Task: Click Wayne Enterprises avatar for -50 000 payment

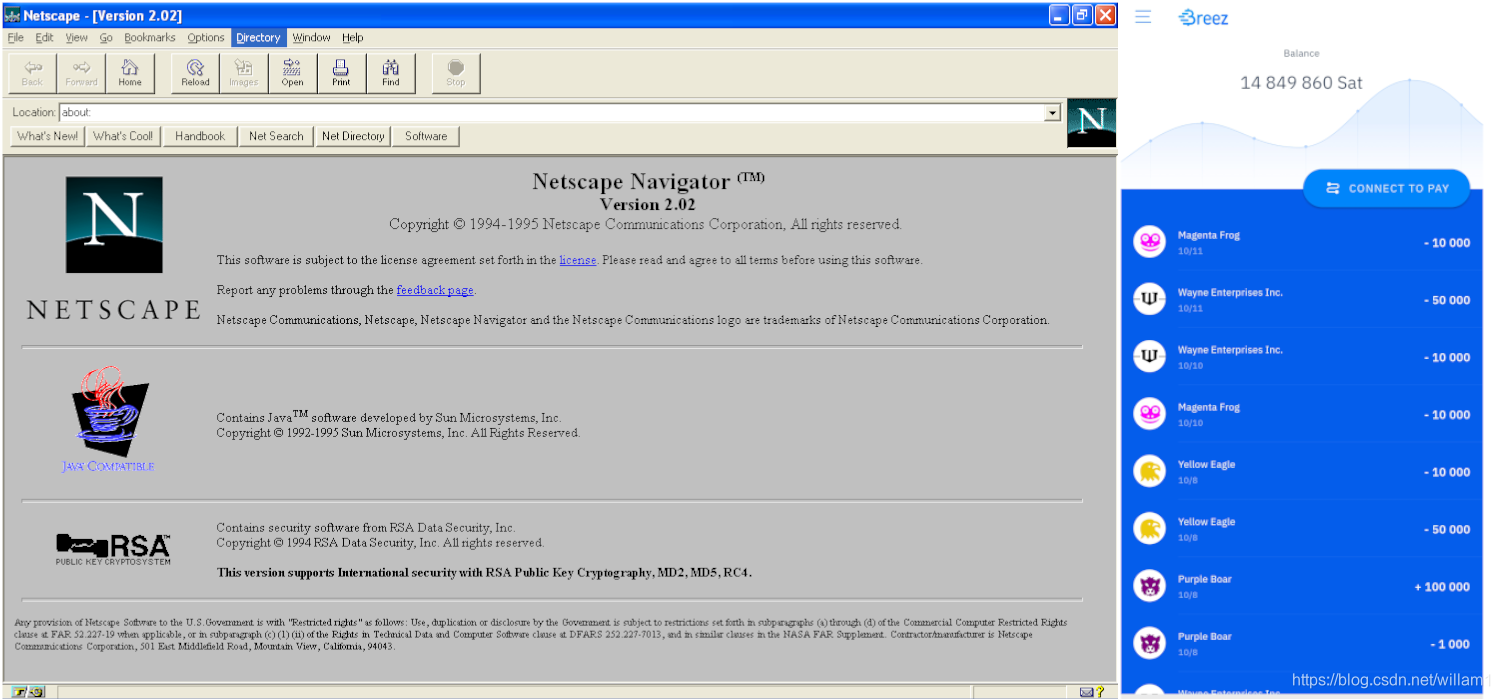Action: tap(1150, 299)
